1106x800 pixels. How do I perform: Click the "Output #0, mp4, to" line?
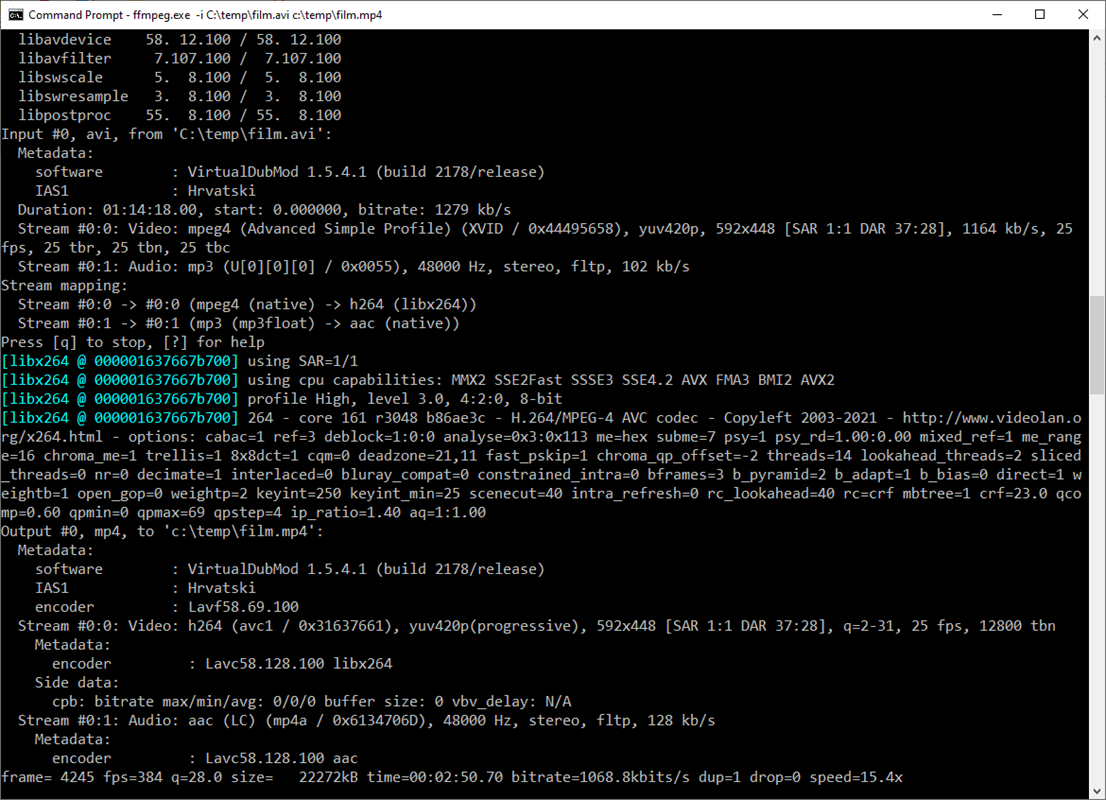[x=162, y=531]
